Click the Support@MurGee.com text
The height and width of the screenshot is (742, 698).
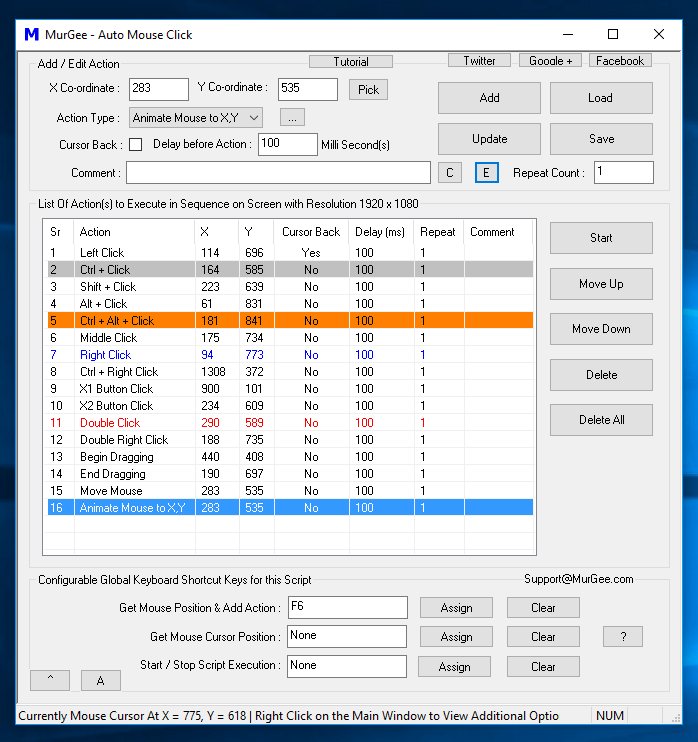pyautogui.click(x=578, y=579)
